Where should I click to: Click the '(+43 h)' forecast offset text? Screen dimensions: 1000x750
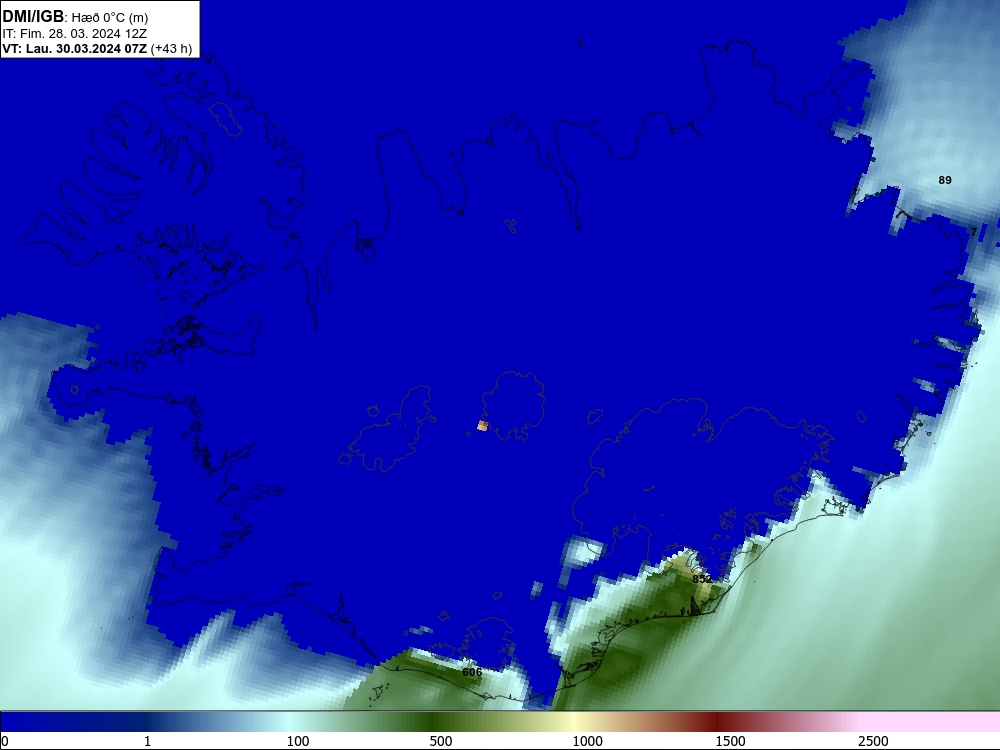(171, 49)
